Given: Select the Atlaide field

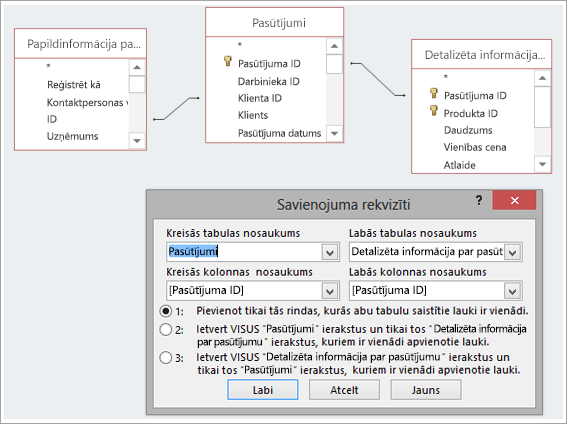Looking at the screenshot, I should pyautogui.click(x=460, y=165).
